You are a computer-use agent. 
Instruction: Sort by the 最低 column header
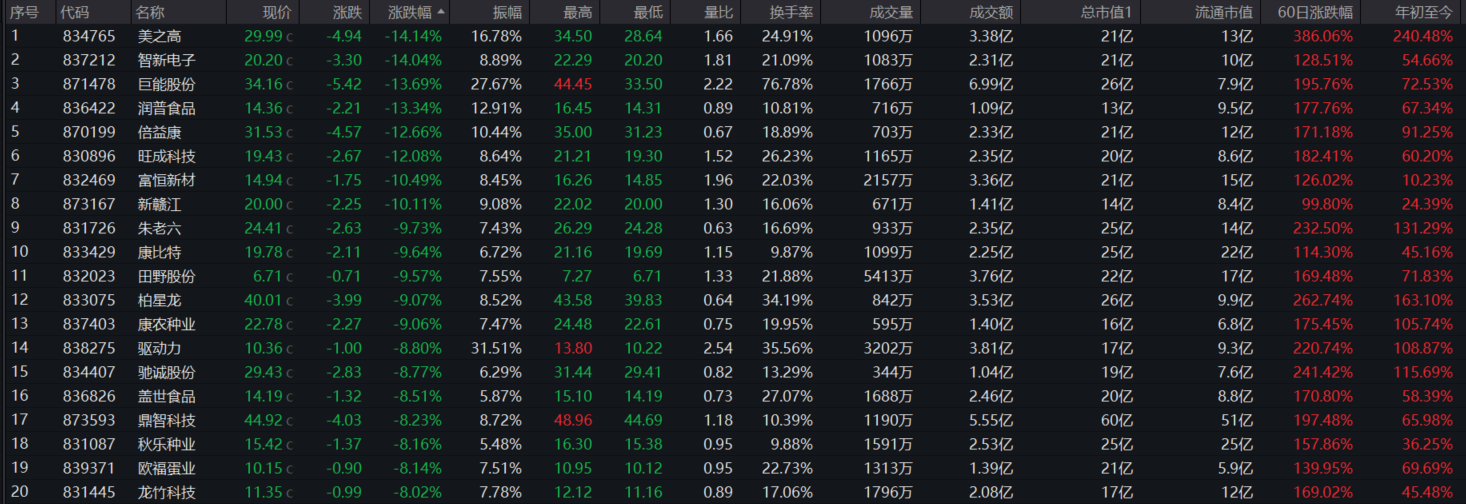647,12
